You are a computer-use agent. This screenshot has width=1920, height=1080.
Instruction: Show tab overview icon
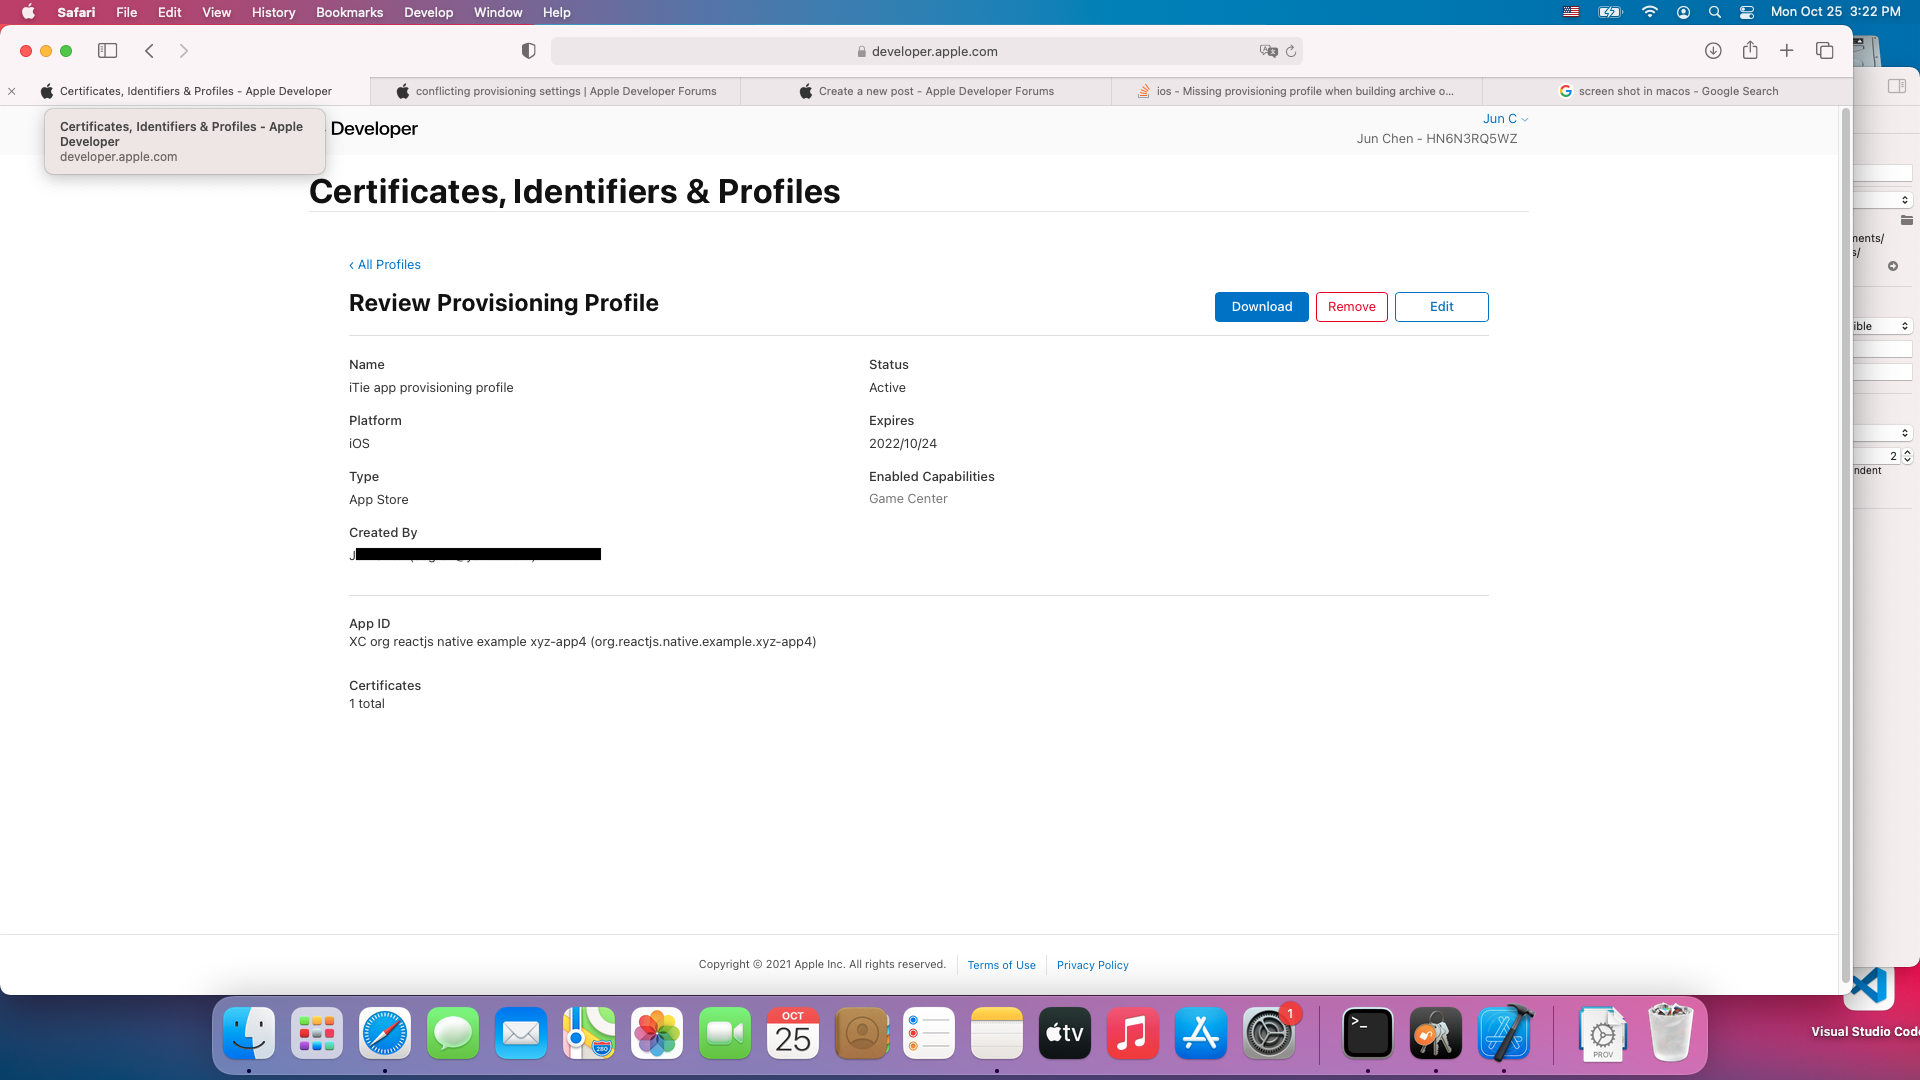[x=1824, y=51]
